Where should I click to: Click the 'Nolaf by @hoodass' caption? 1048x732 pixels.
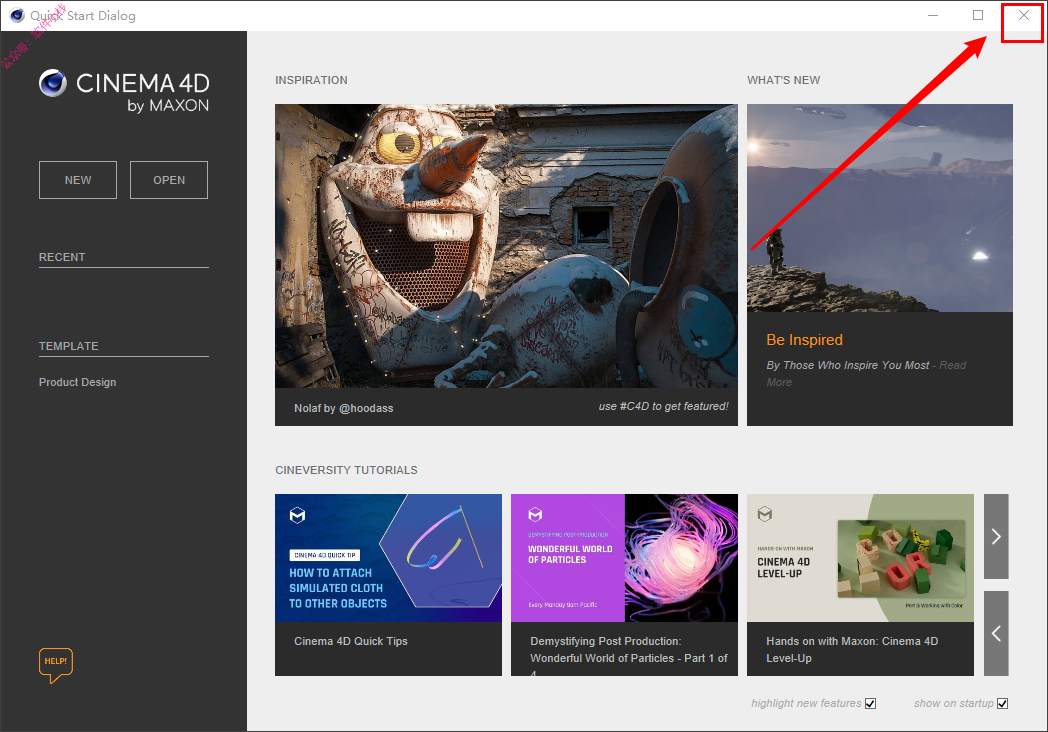coord(344,408)
